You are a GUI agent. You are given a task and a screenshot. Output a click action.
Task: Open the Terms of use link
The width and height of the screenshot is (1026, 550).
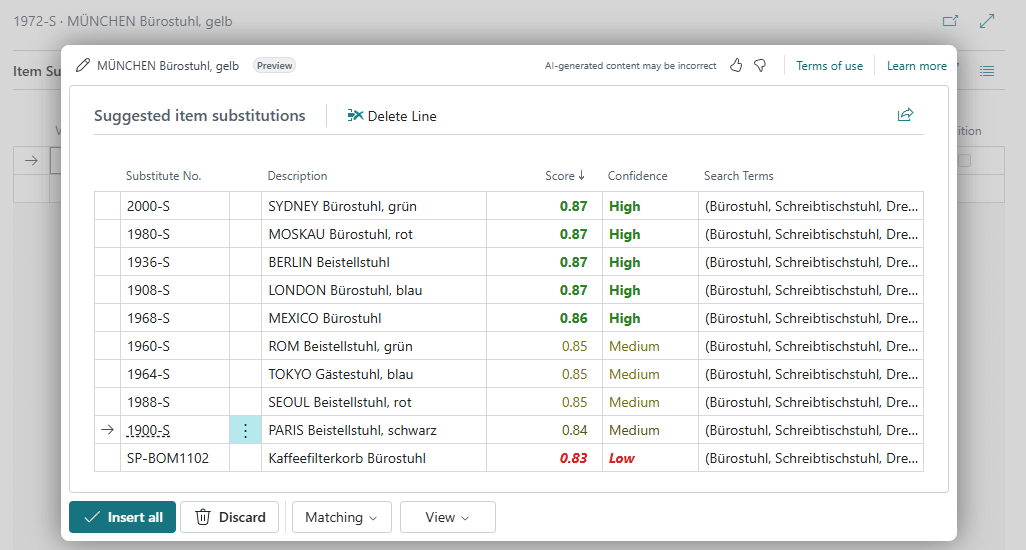[x=829, y=66]
